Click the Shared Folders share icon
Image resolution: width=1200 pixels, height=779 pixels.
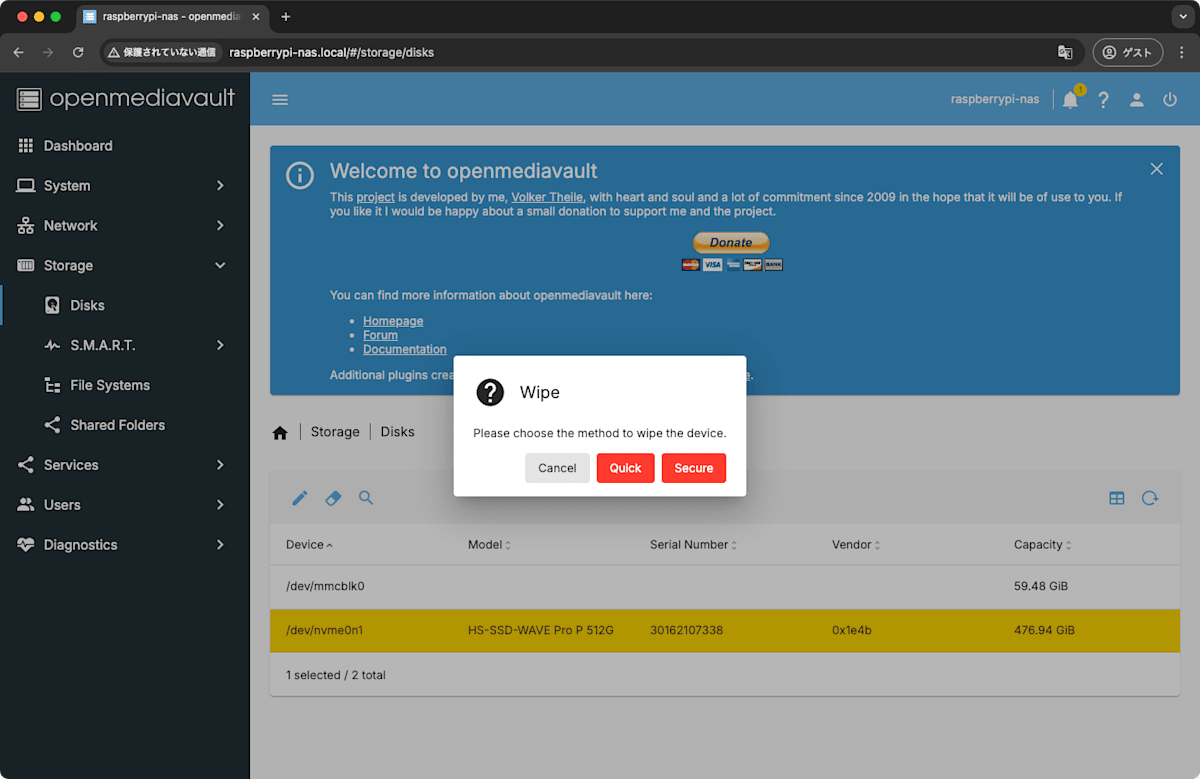[52, 425]
